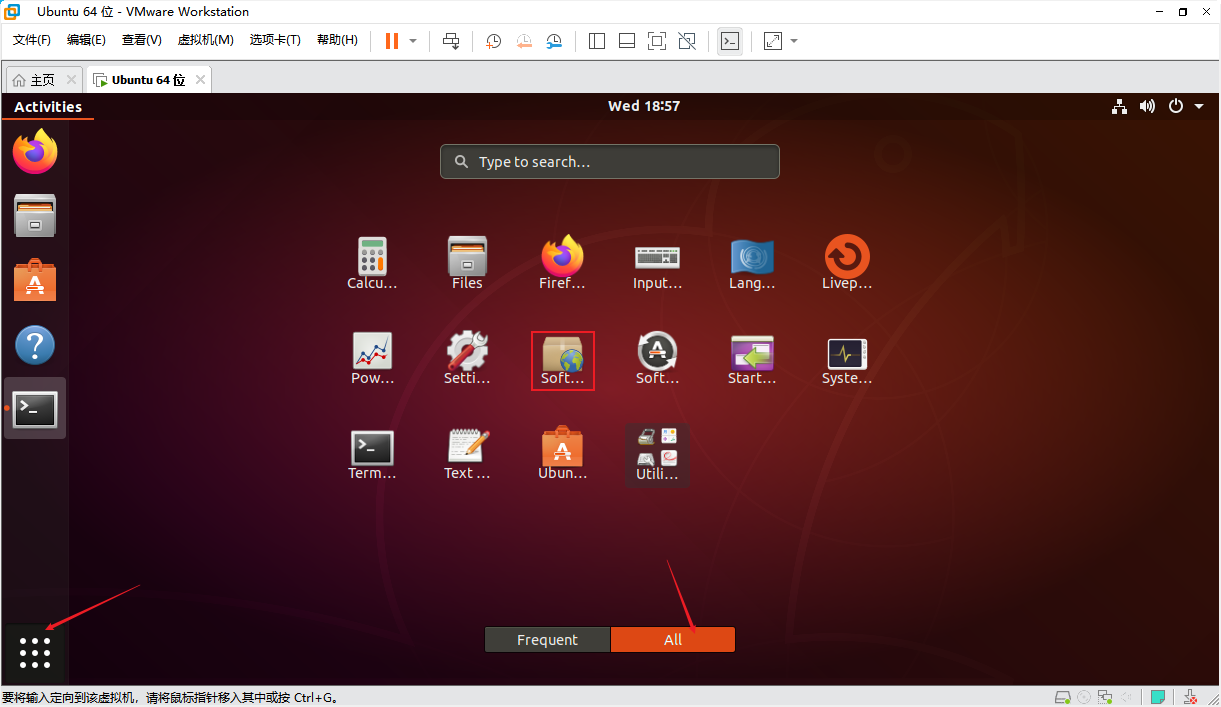Open Software & Updates box-and-globe icon
Image resolution: width=1221 pixels, height=707 pixels.
562,359
